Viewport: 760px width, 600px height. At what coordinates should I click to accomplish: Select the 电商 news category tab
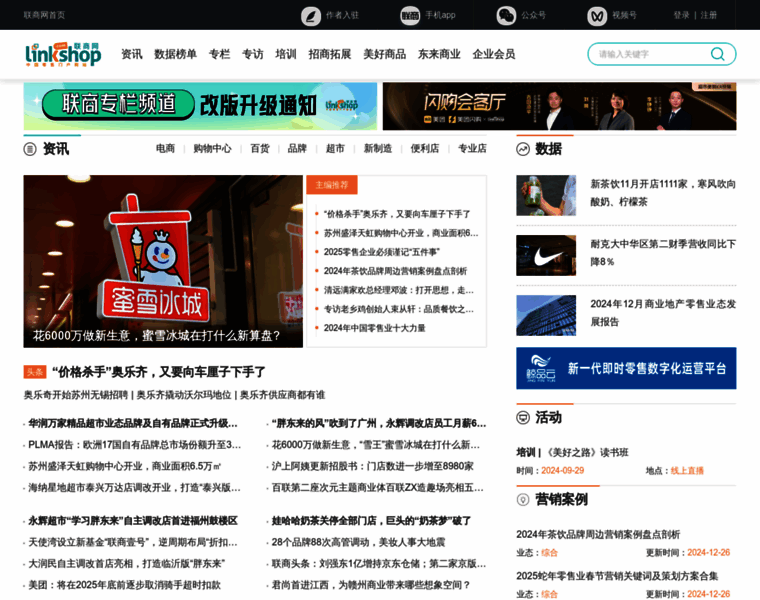[165, 148]
